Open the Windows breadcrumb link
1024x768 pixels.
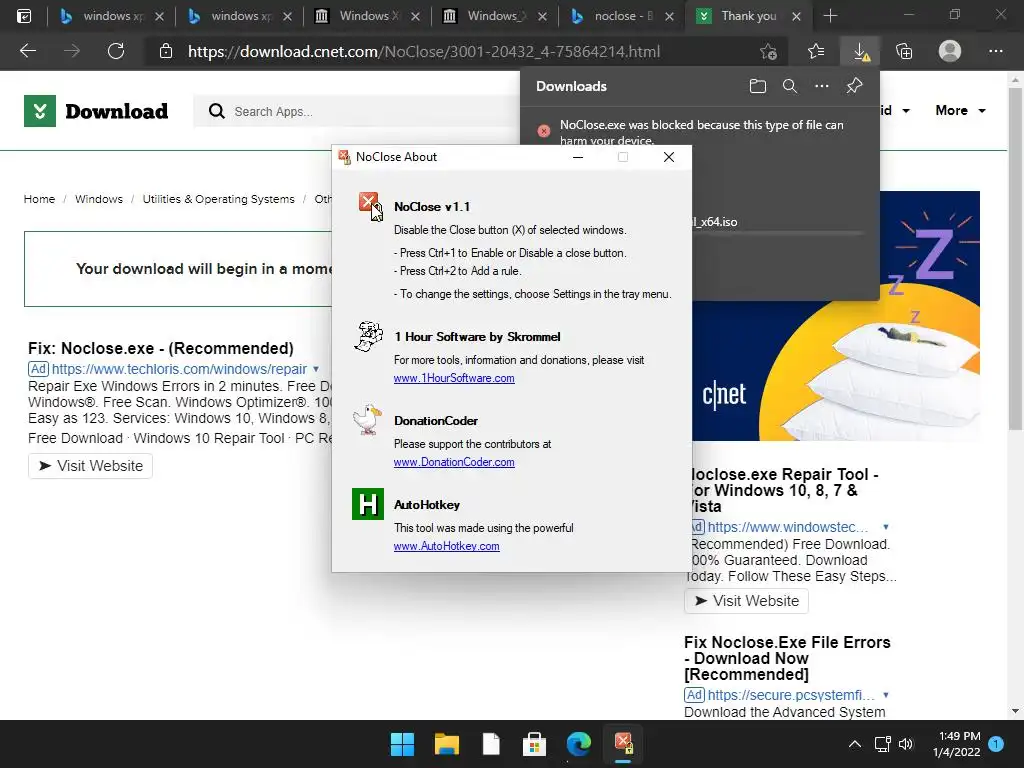pyautogui.click(x=99, y=199)
